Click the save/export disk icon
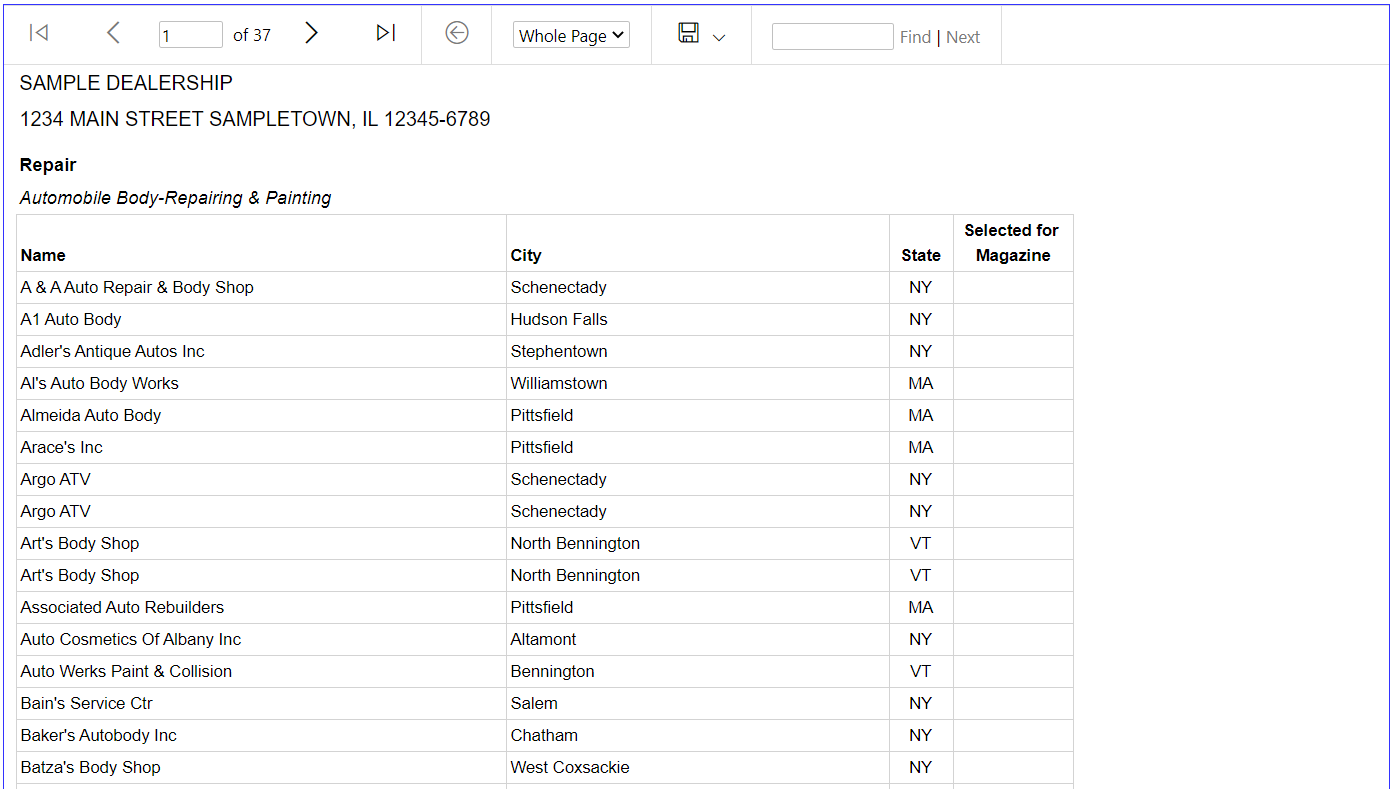 click(688, 34)
